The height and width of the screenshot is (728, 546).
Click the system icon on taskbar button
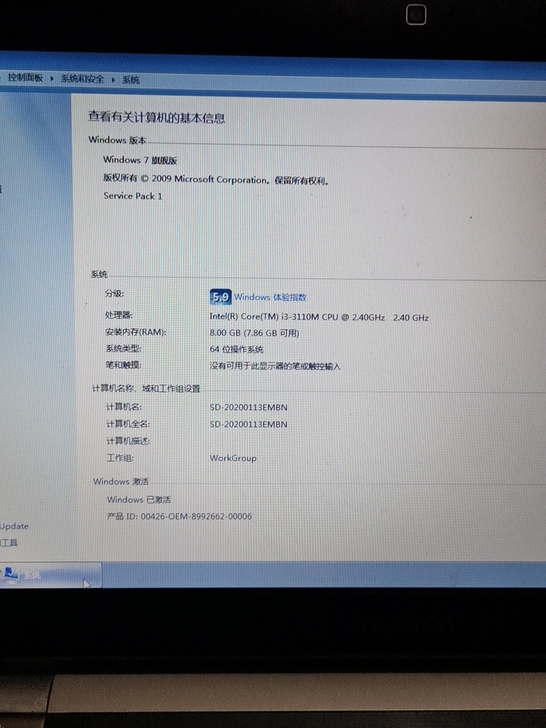10,574
